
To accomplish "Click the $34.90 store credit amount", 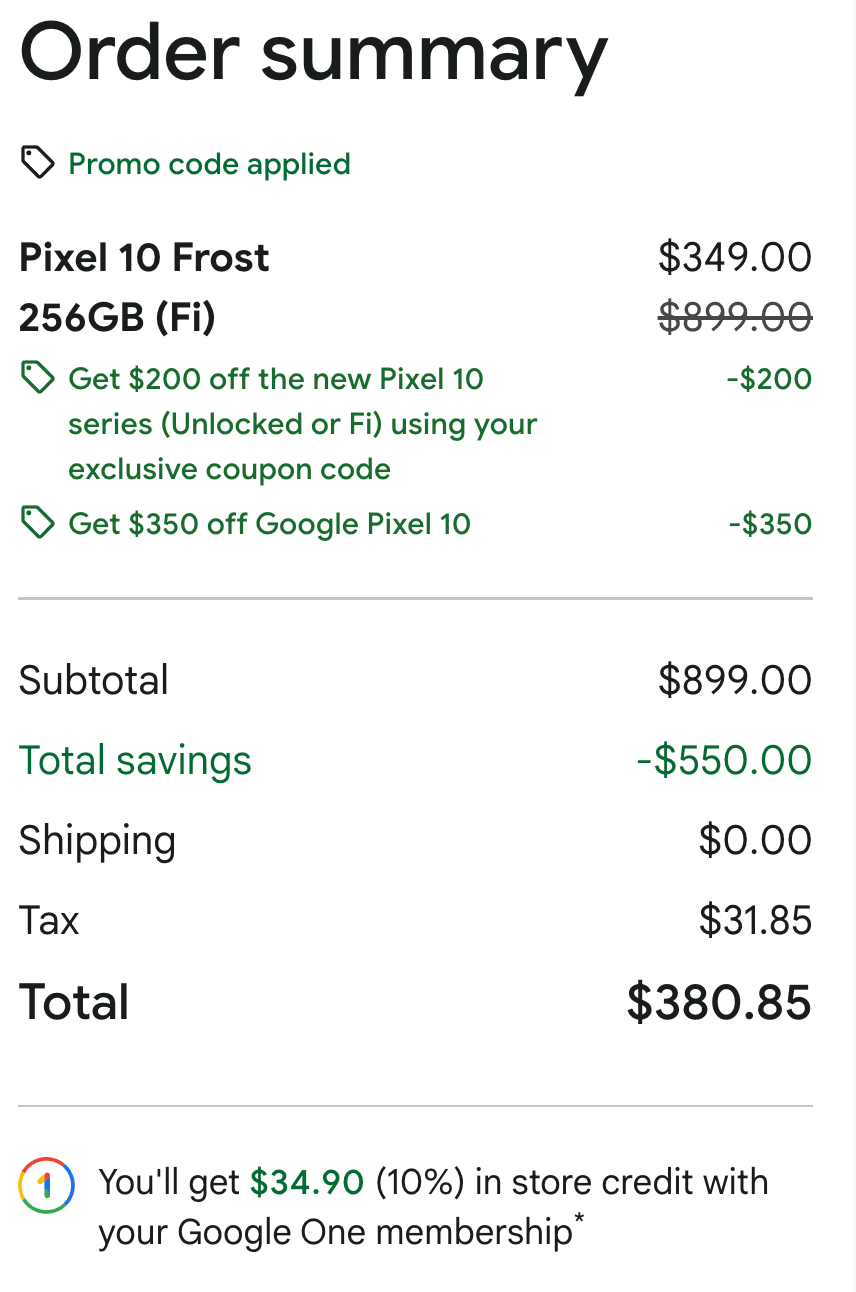I will pyautogui.click(x=306, y=1182).
